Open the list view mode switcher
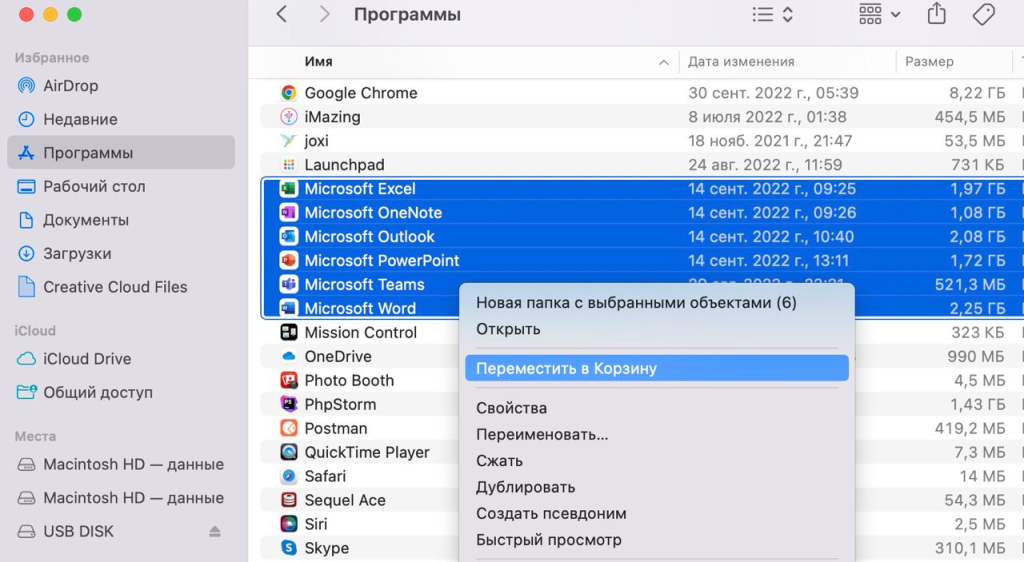The height and width of the screenshot is (562, 1024). (772, 14)
